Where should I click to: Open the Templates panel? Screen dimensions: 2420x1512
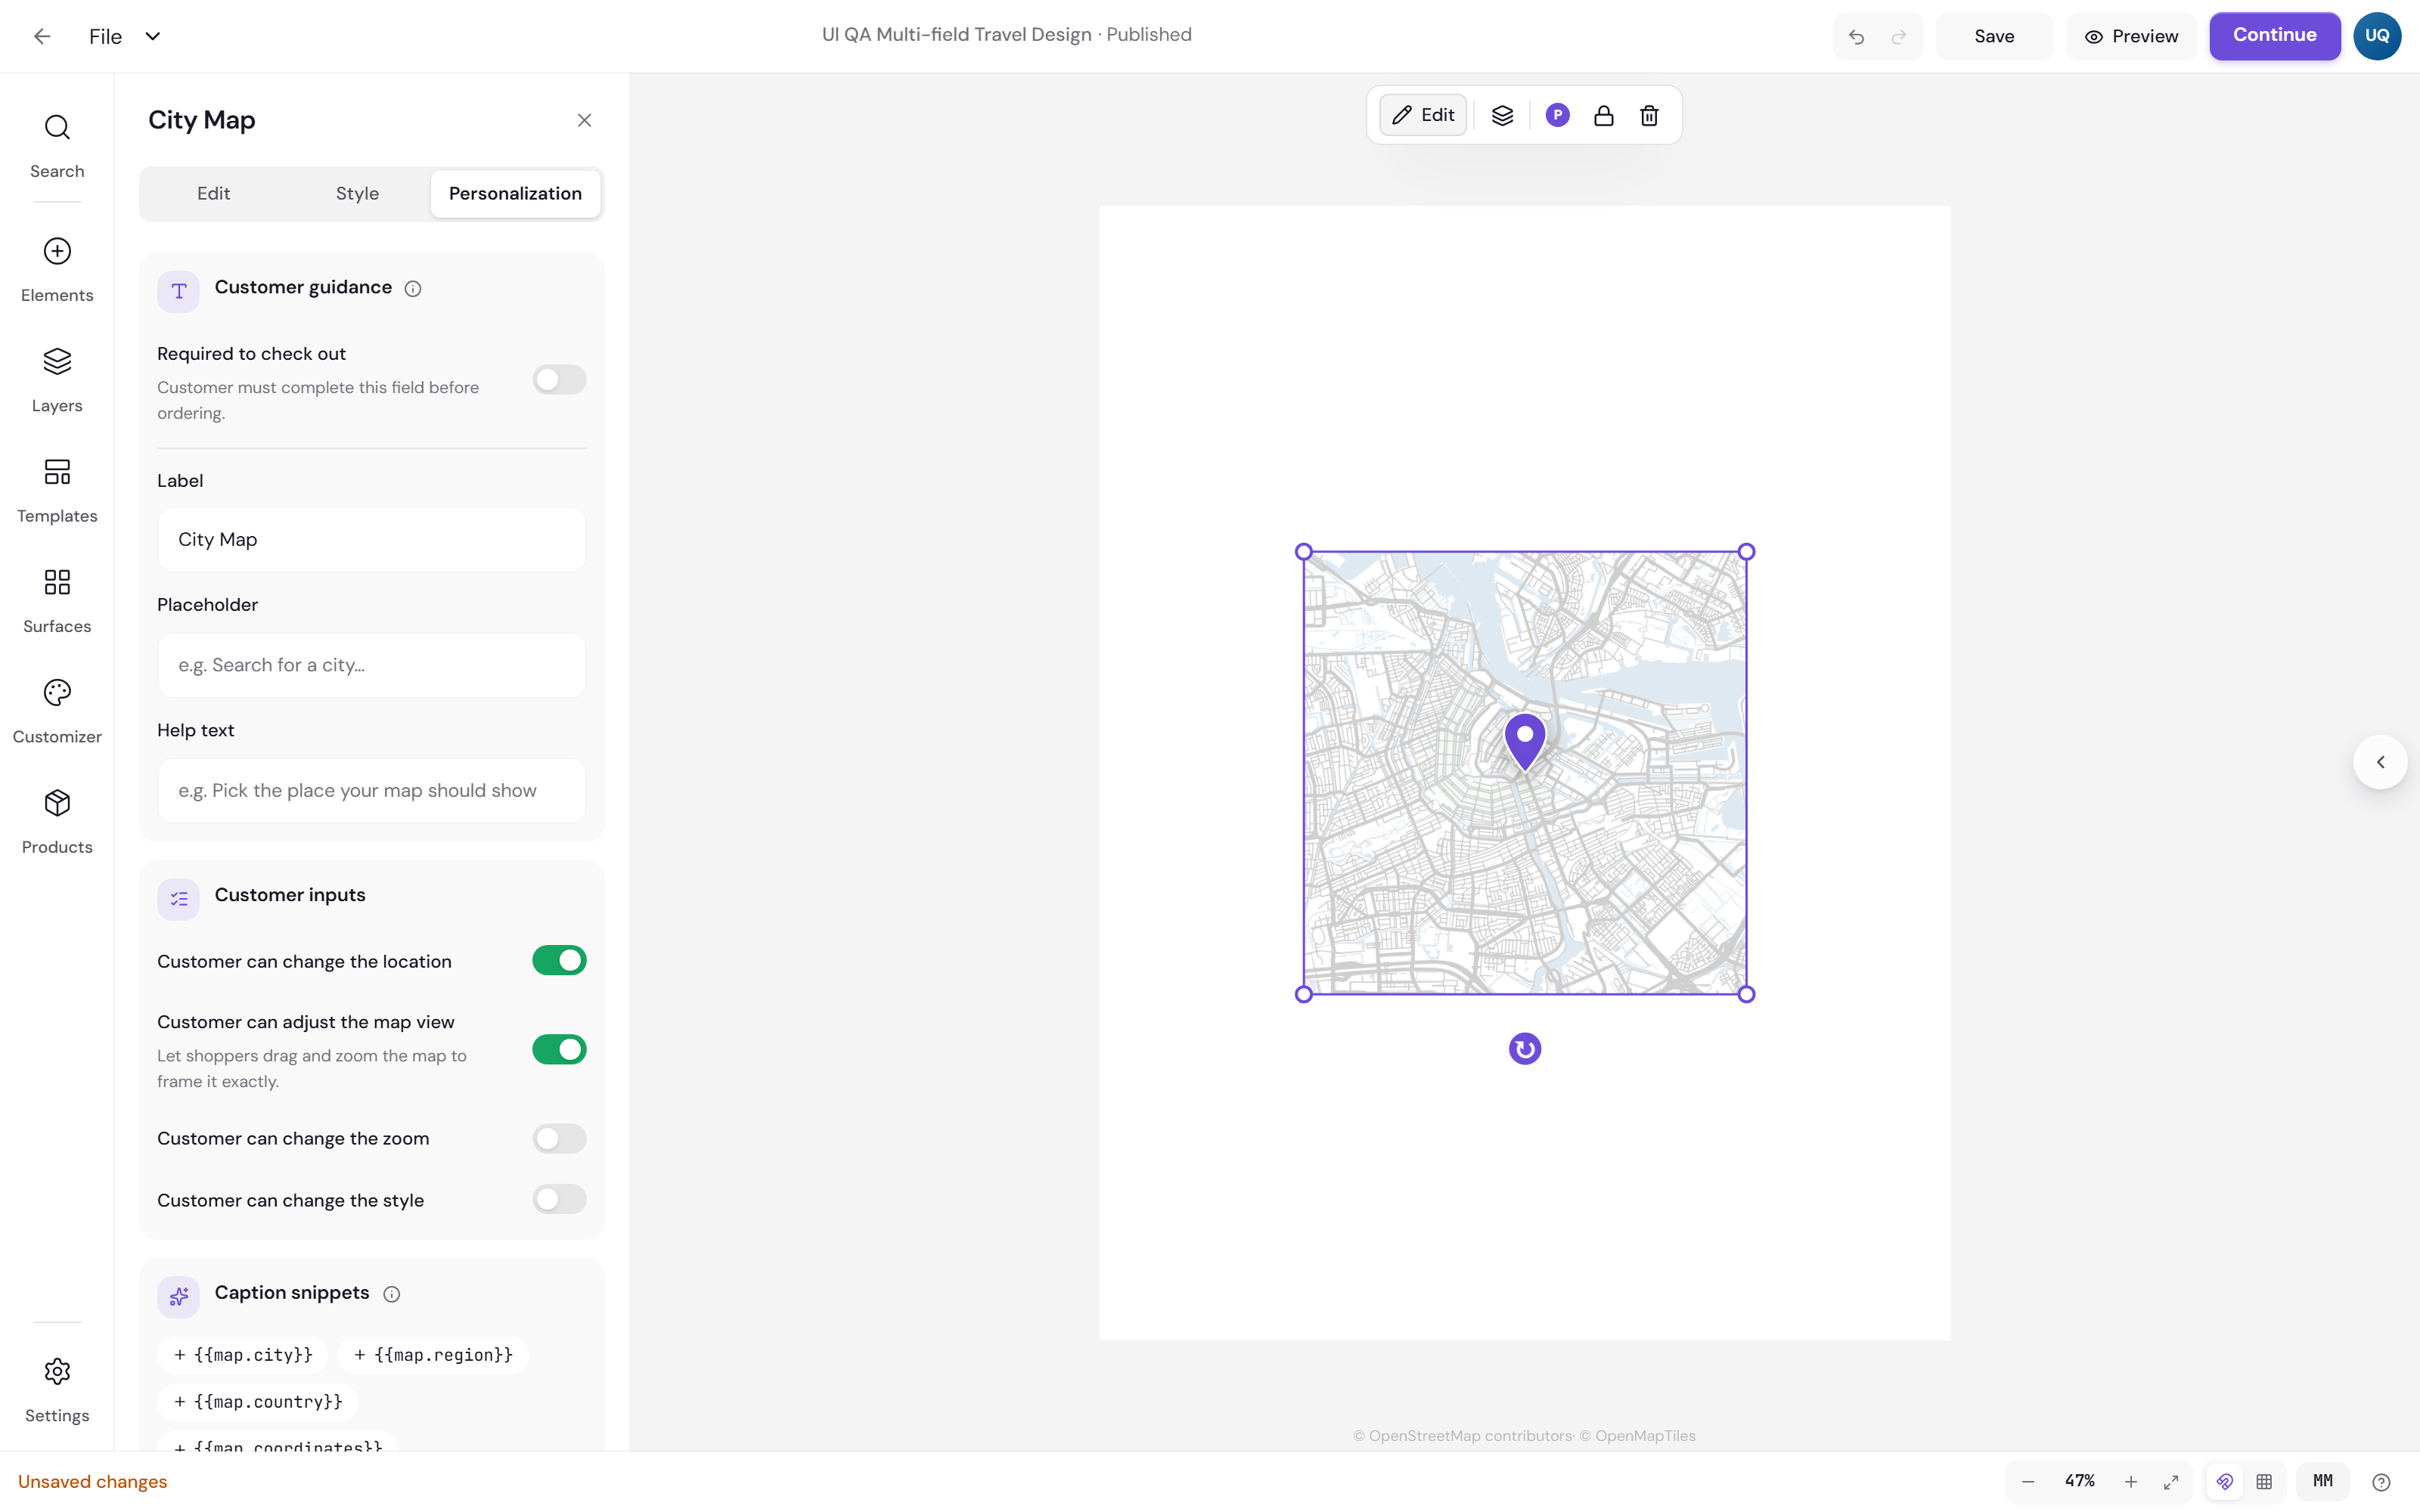[x=57, y=490]
